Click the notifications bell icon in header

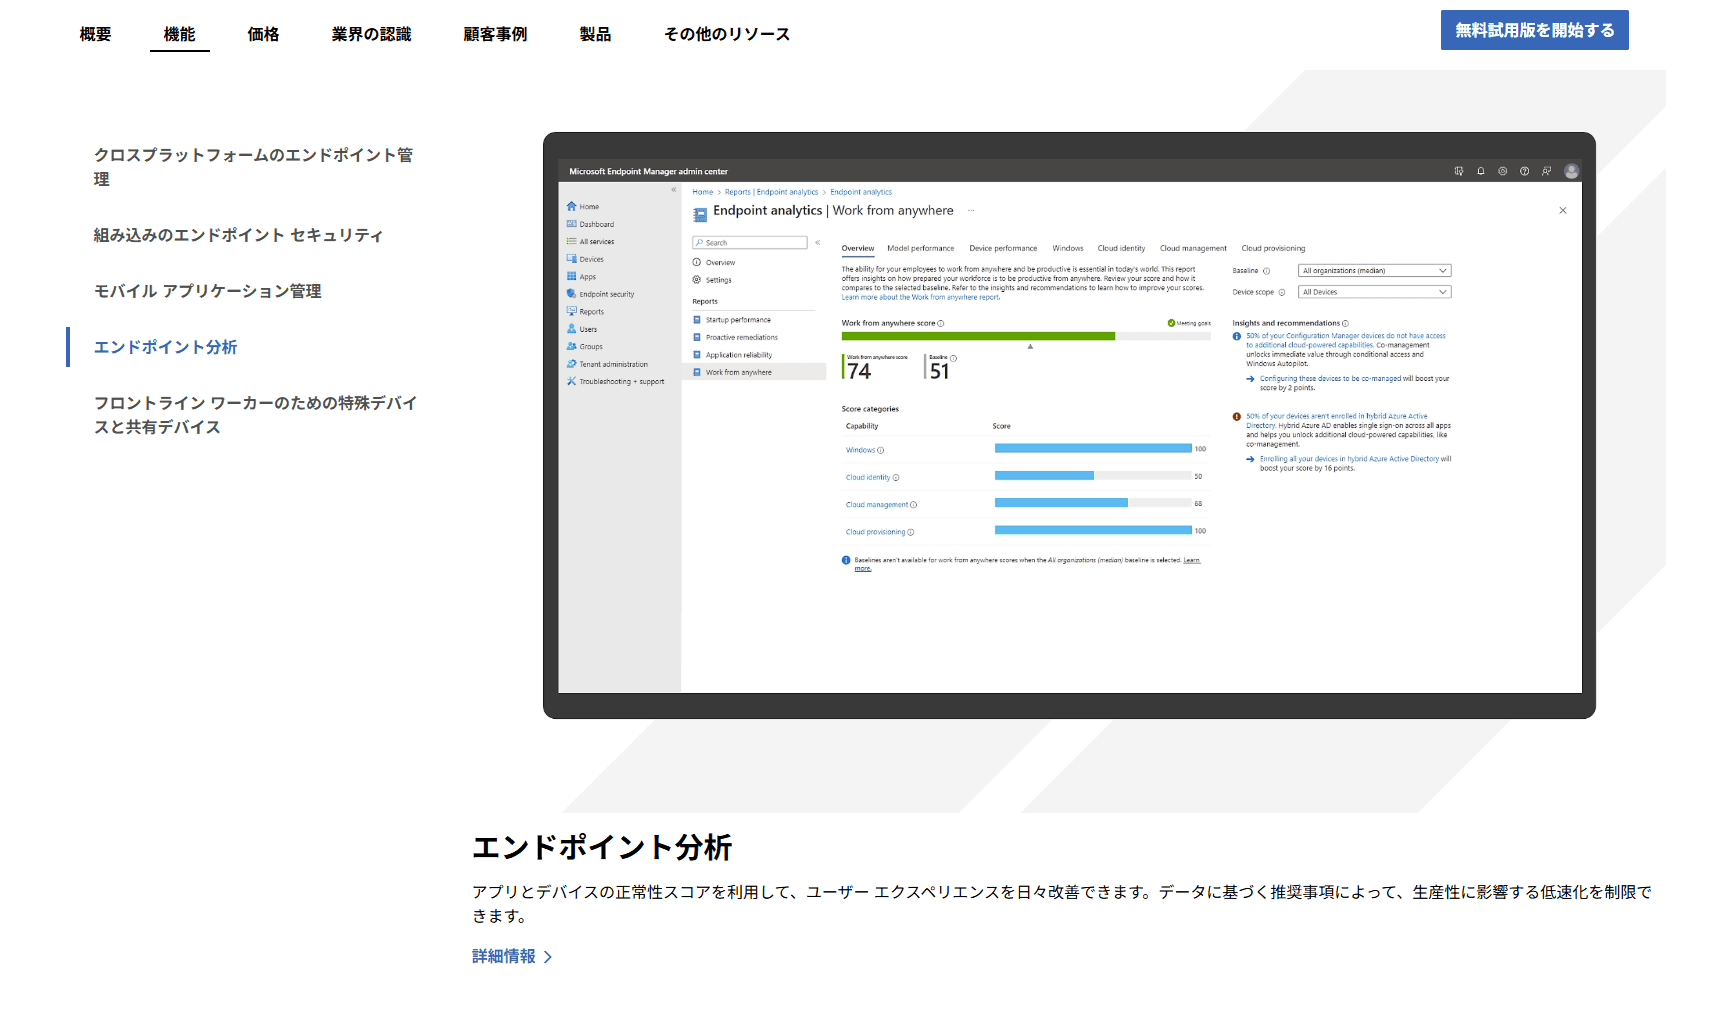coord(1481,171)
